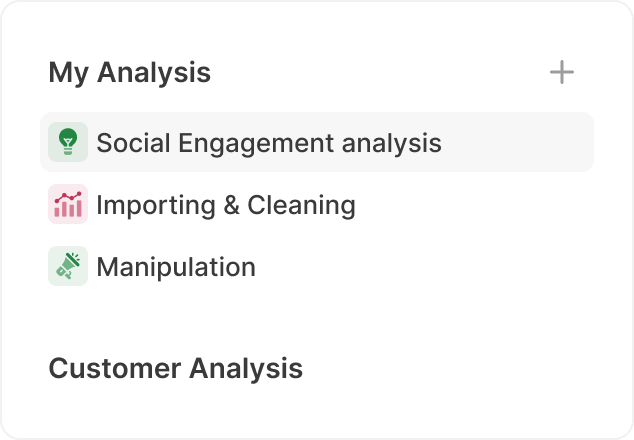Click the Customer Analysis heading text

pyautogui.click(x=175, y=368)
